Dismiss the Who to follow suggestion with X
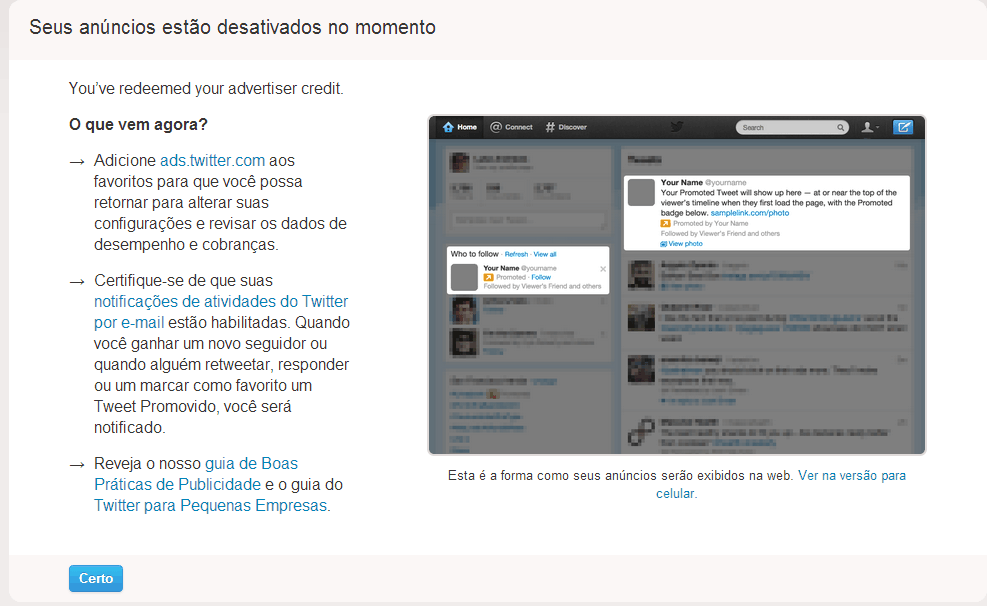This screenshot has height=606, width=987. click(x=603, y=269)
